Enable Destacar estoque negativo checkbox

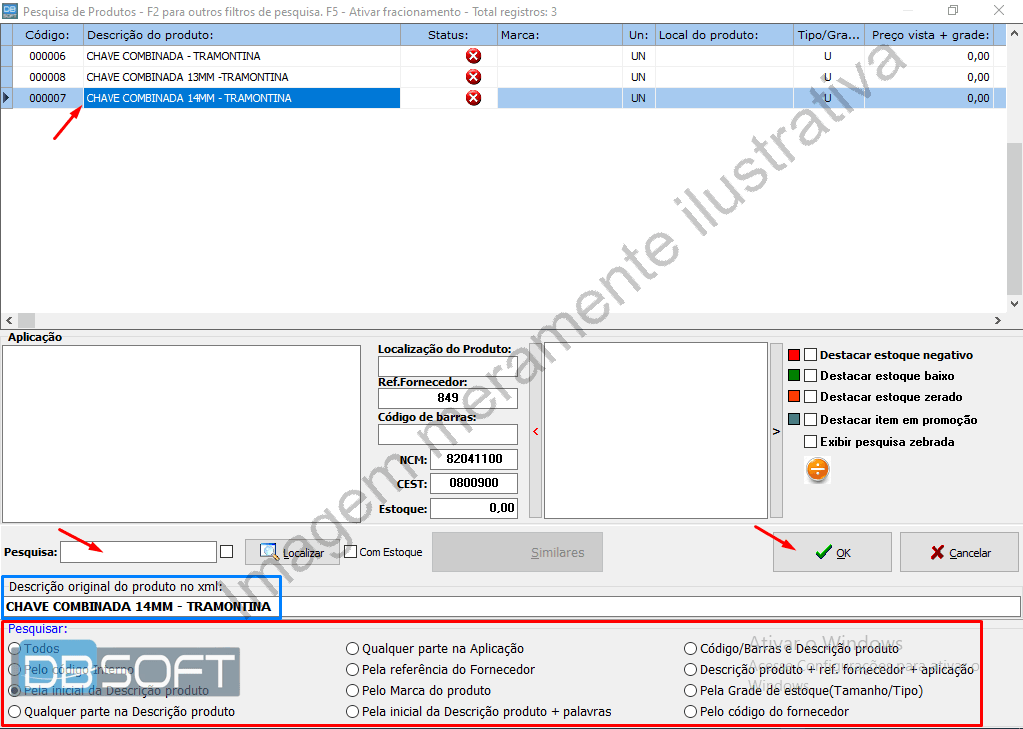811,355
